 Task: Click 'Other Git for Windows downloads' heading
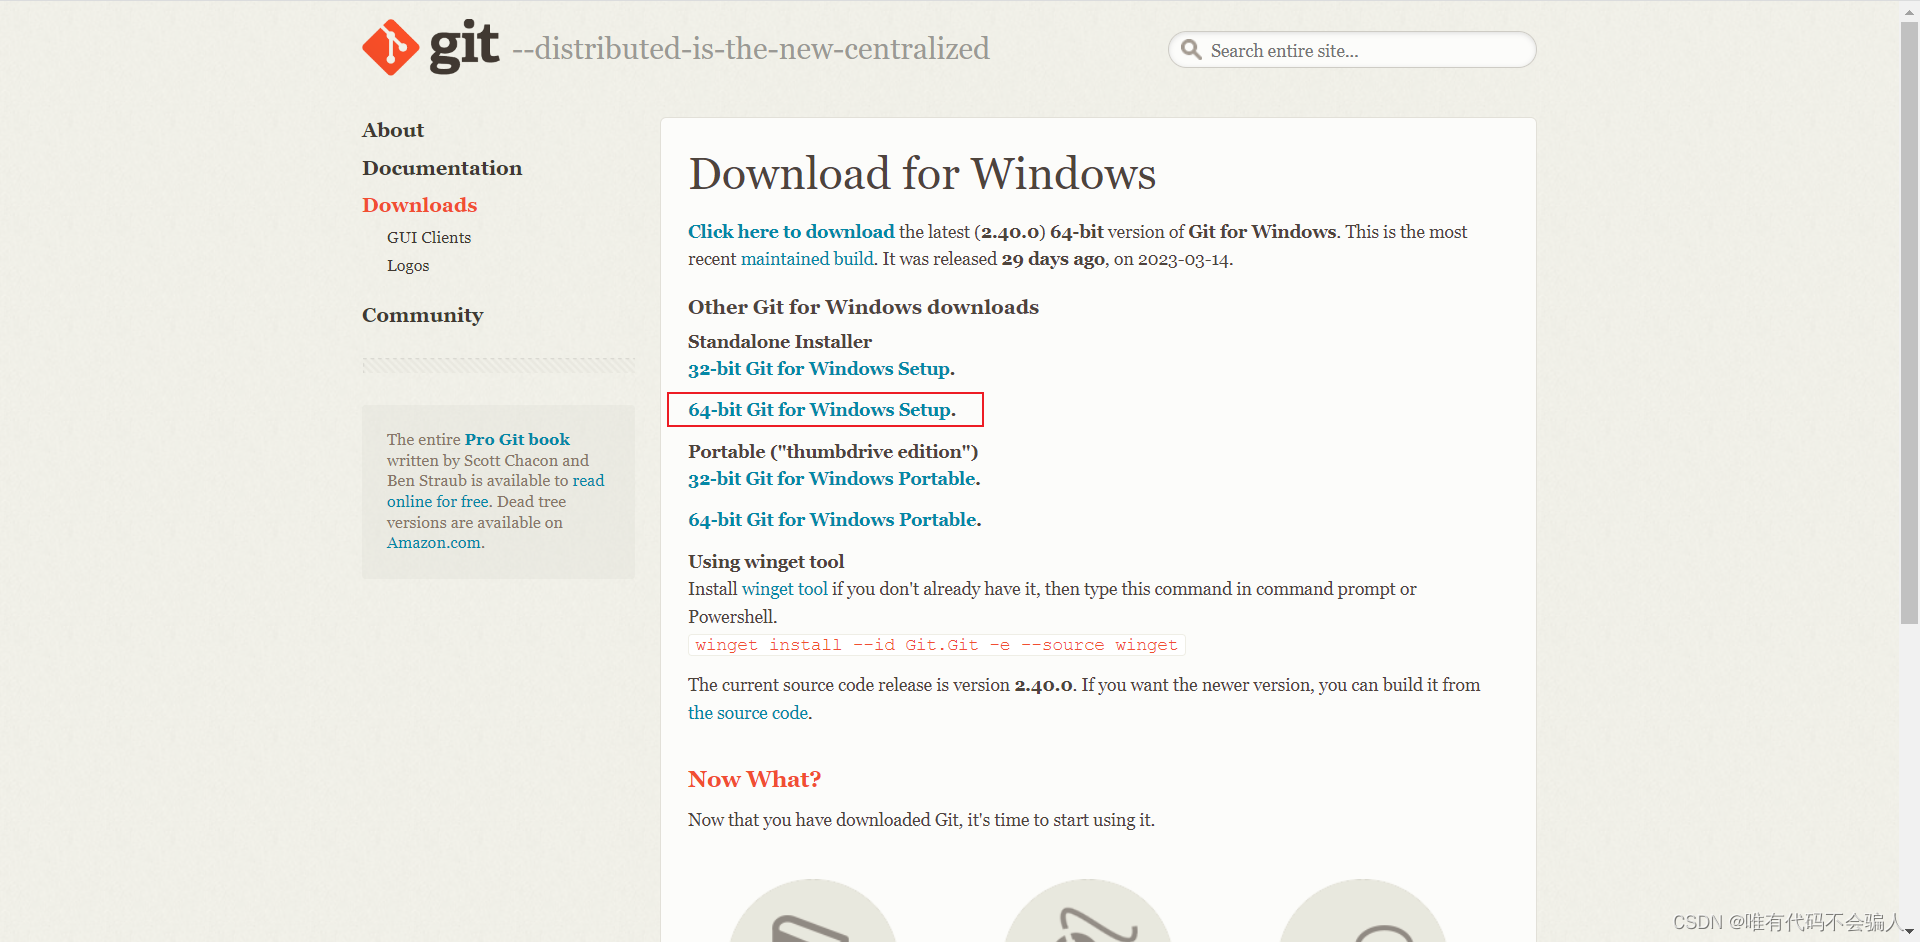click(x=863, y=307)
